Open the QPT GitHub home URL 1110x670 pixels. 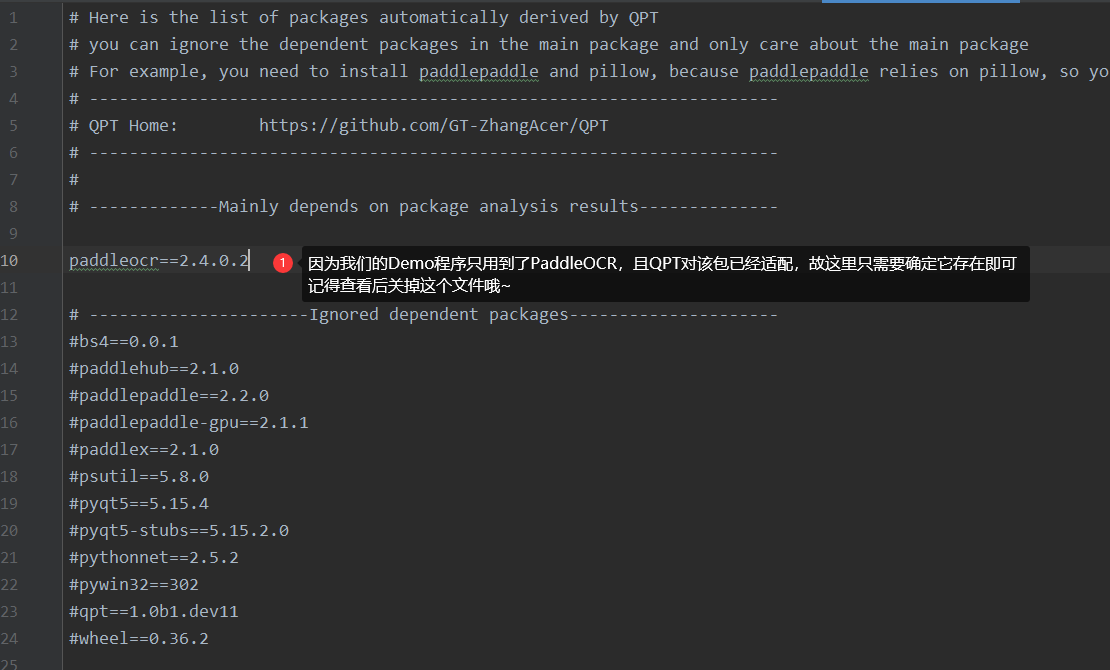[433, 125]
